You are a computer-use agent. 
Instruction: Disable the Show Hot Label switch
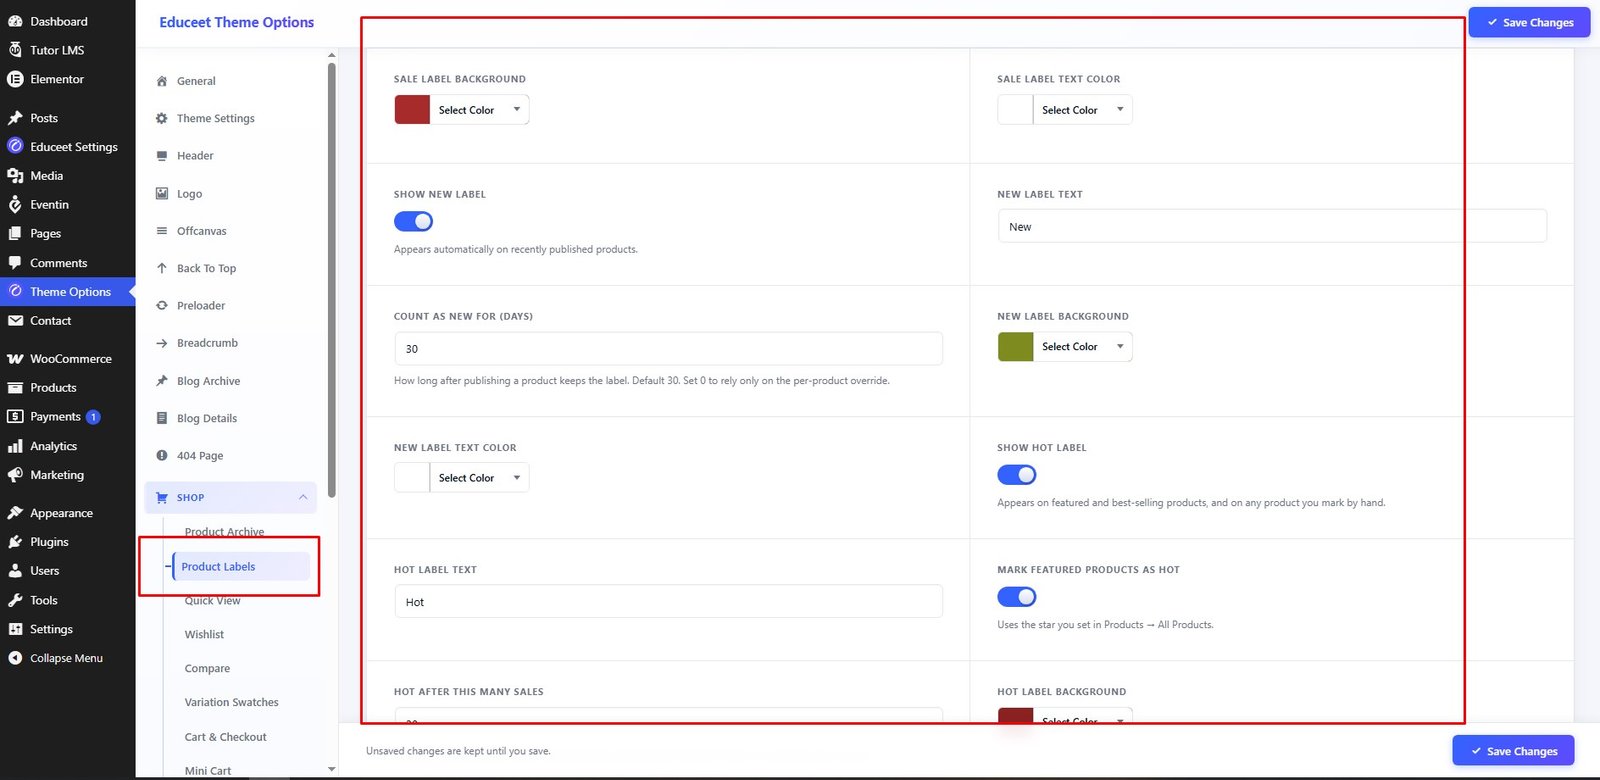(x=1016, y=475)
